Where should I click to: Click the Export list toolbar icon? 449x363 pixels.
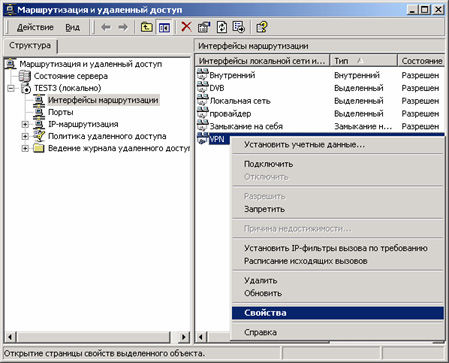239,27
